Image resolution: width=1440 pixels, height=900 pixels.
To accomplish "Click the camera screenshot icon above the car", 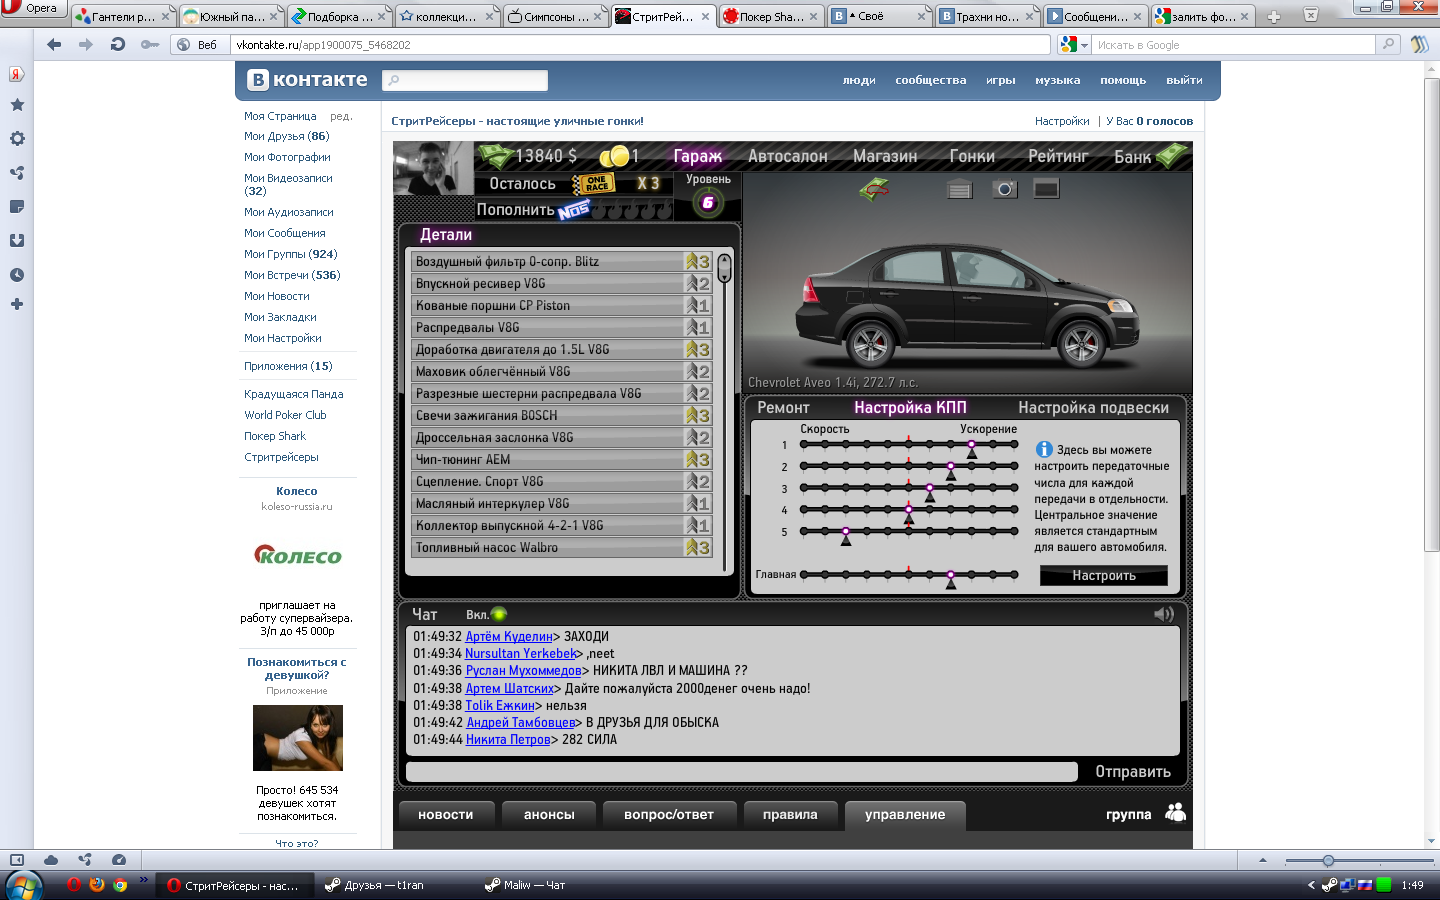I will (1004, 189).
